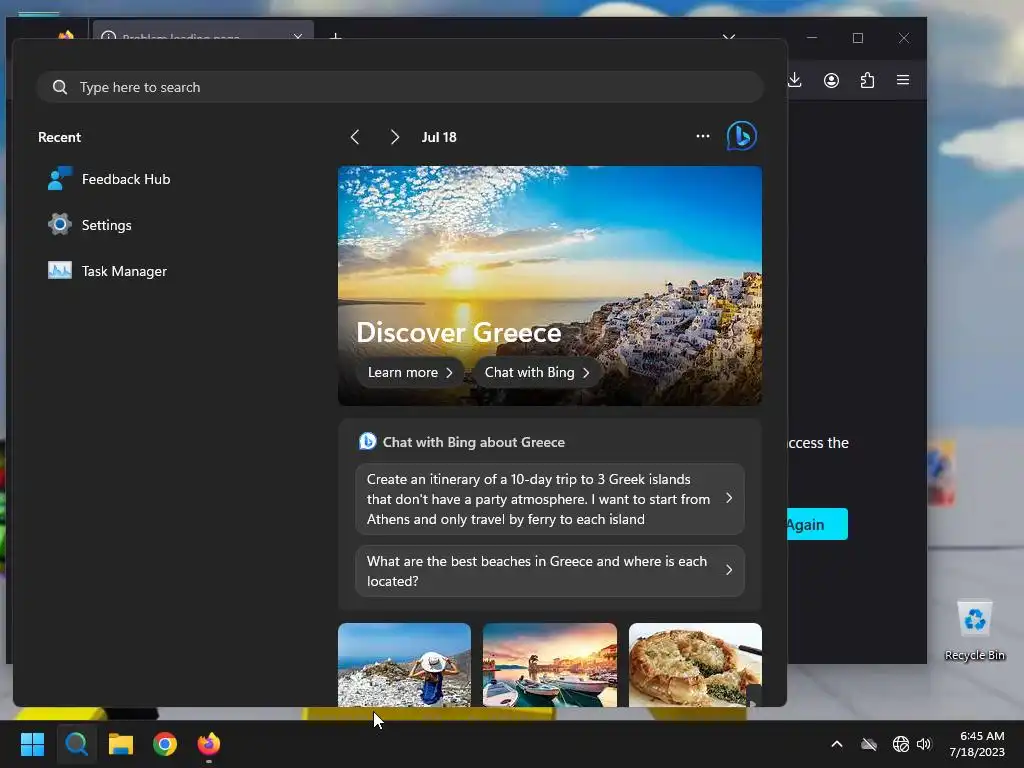Open File Explorer from taskbar
1024x768 pixels.
click(x=121, y=744)
